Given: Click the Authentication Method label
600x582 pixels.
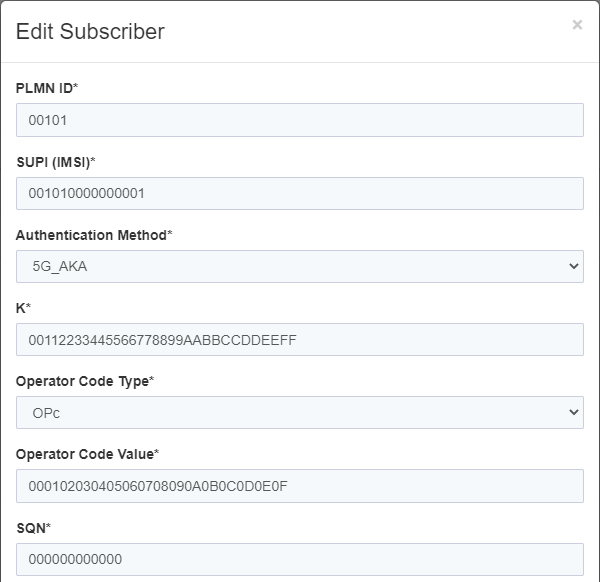Looking at the screenshot, I should (x=91, y=235).
